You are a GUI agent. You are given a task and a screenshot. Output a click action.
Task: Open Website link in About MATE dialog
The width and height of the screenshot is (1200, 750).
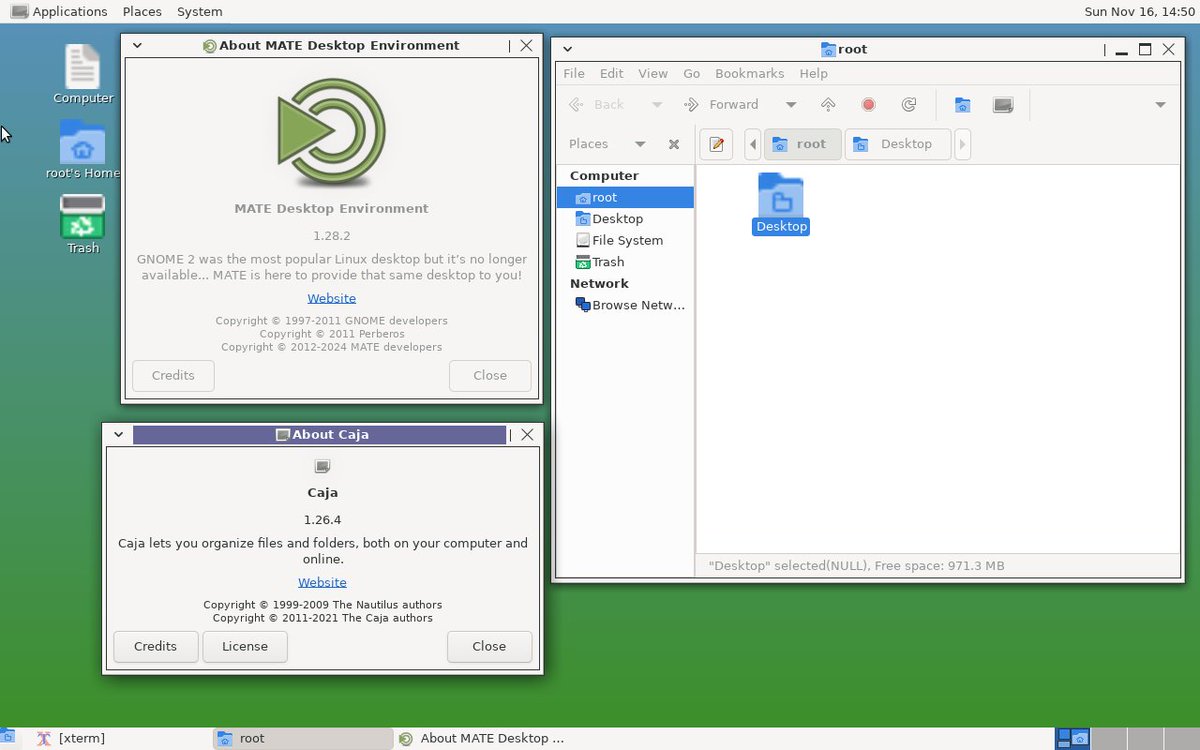[x=331, y=298]
